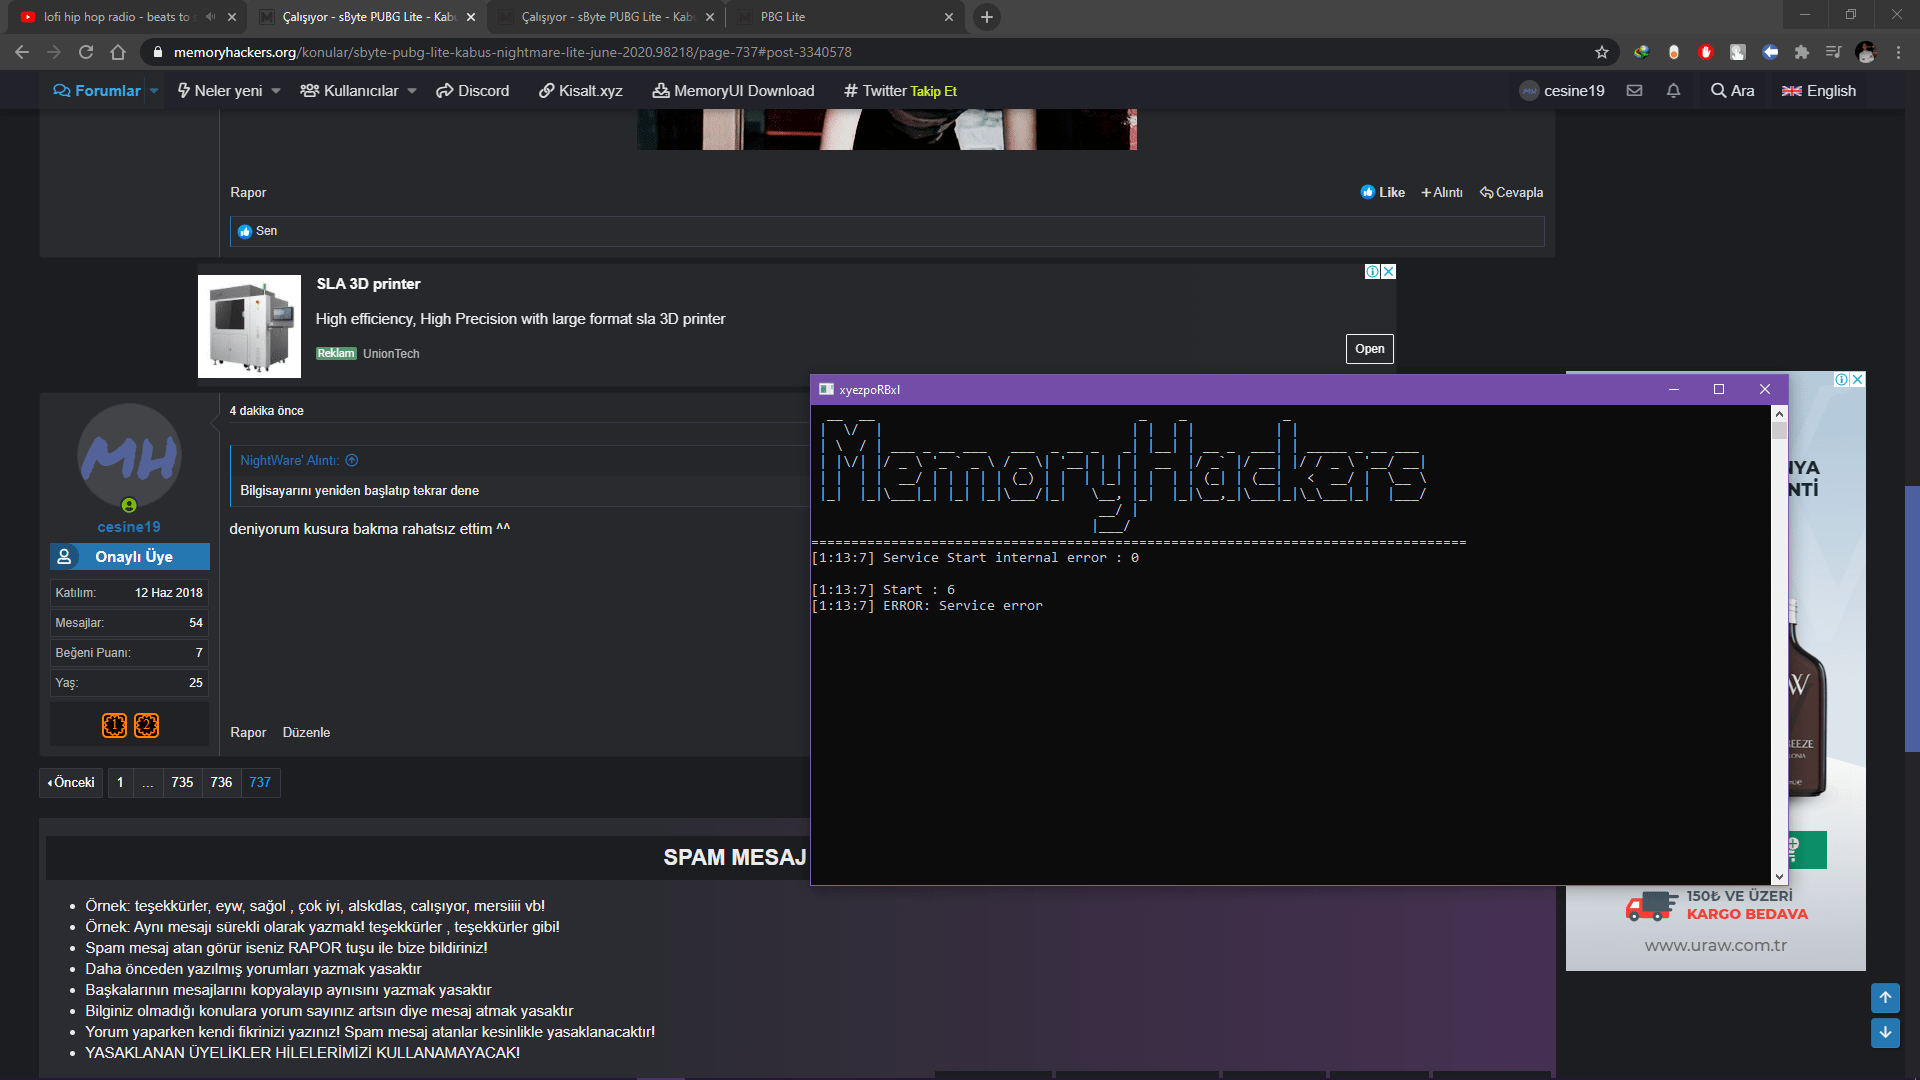The image size is (1920, 1080).
Task: Click the console window's down scroll arrow
Action: (1779, 877)
